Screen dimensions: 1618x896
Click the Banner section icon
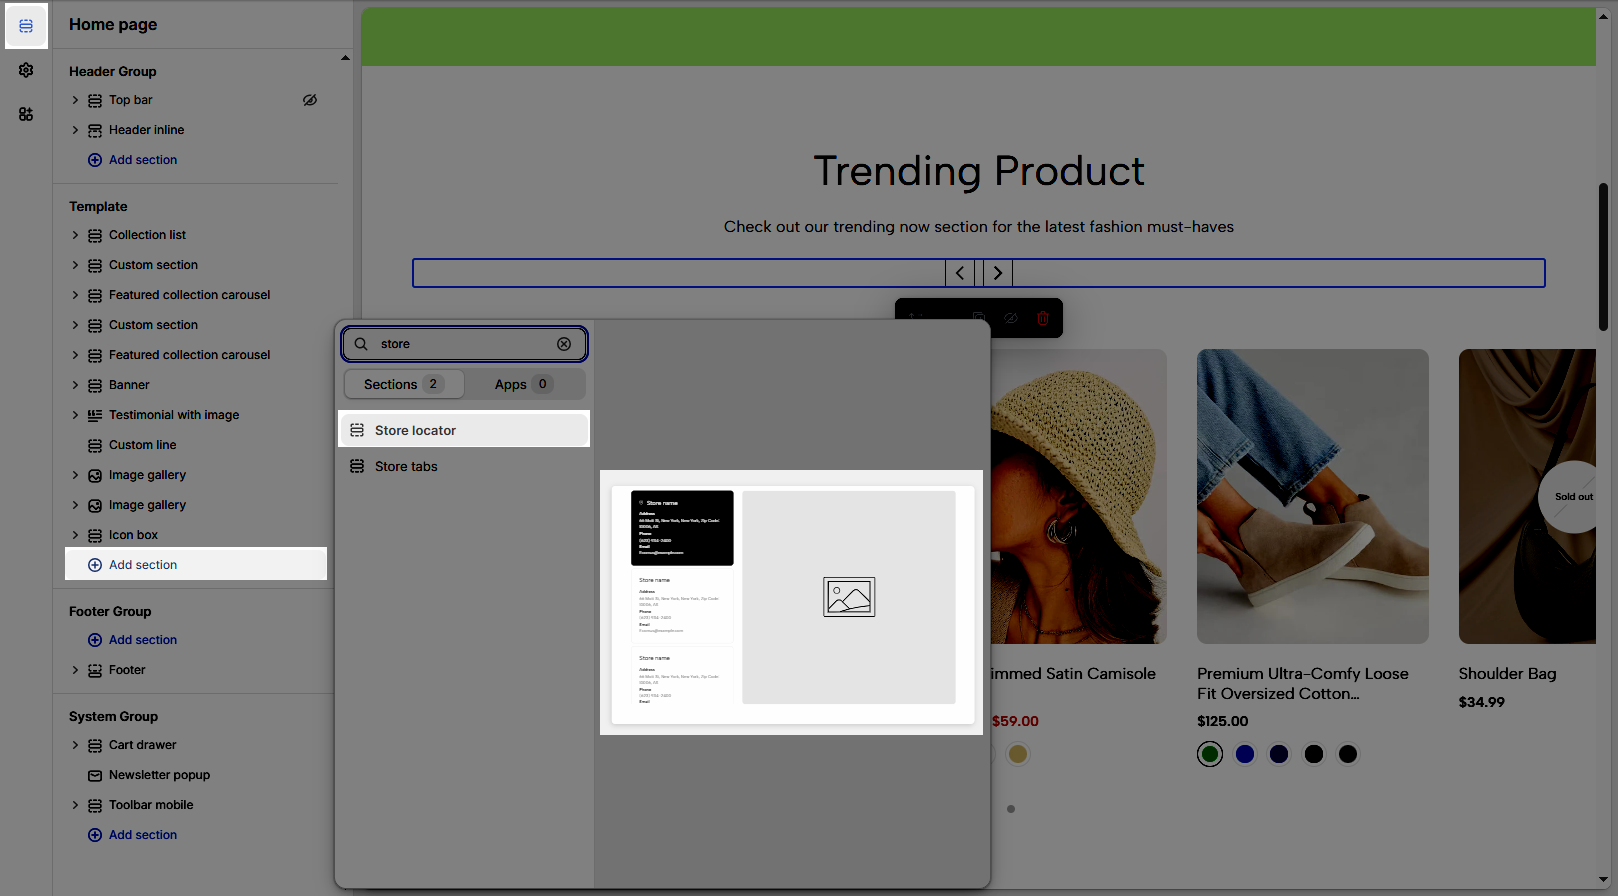95,385
